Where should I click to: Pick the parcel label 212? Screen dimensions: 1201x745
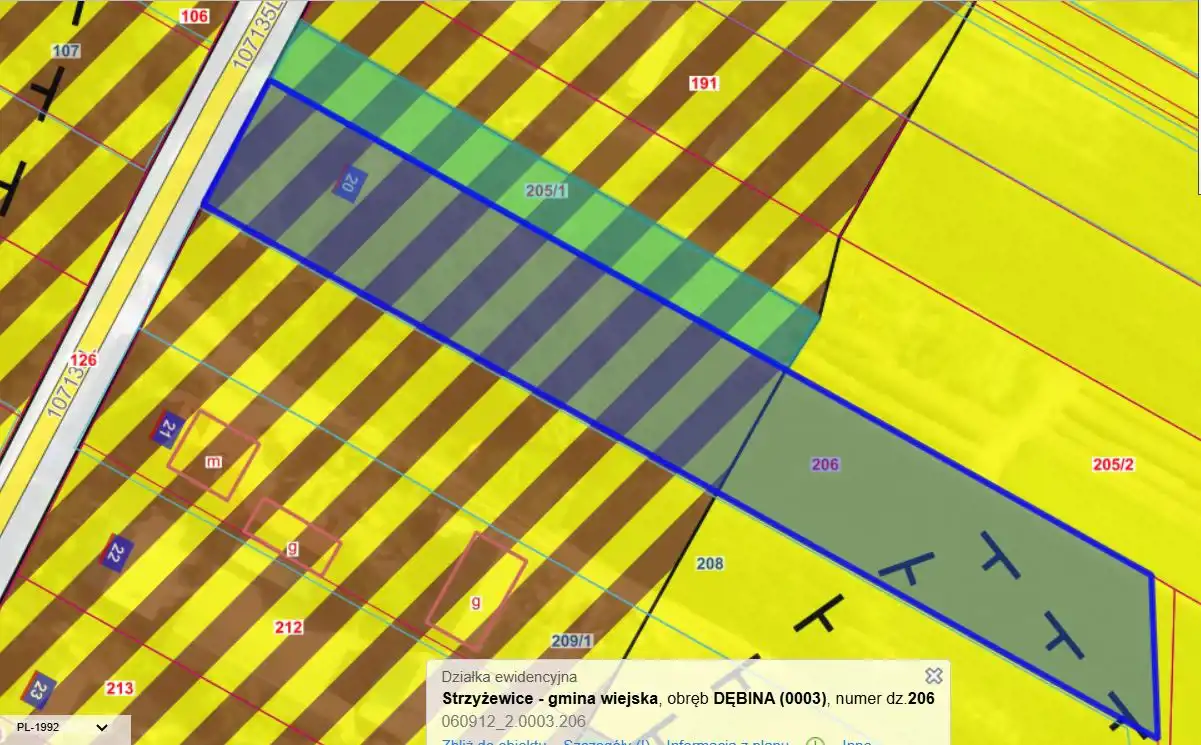288,628
